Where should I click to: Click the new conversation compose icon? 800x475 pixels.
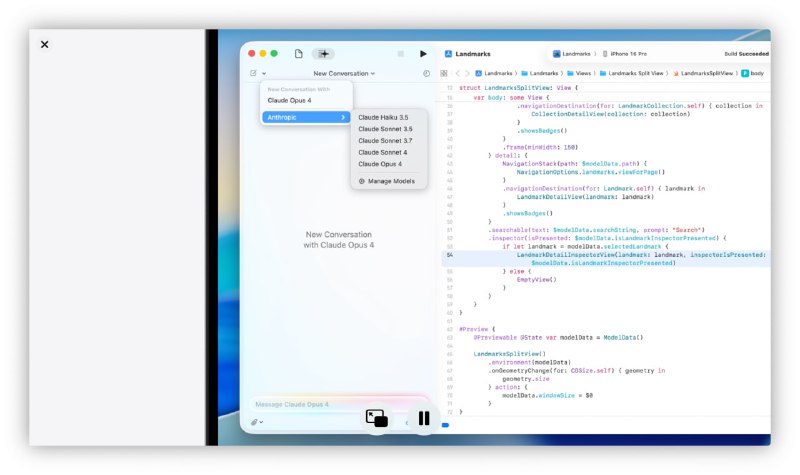(x=254, y=73)
